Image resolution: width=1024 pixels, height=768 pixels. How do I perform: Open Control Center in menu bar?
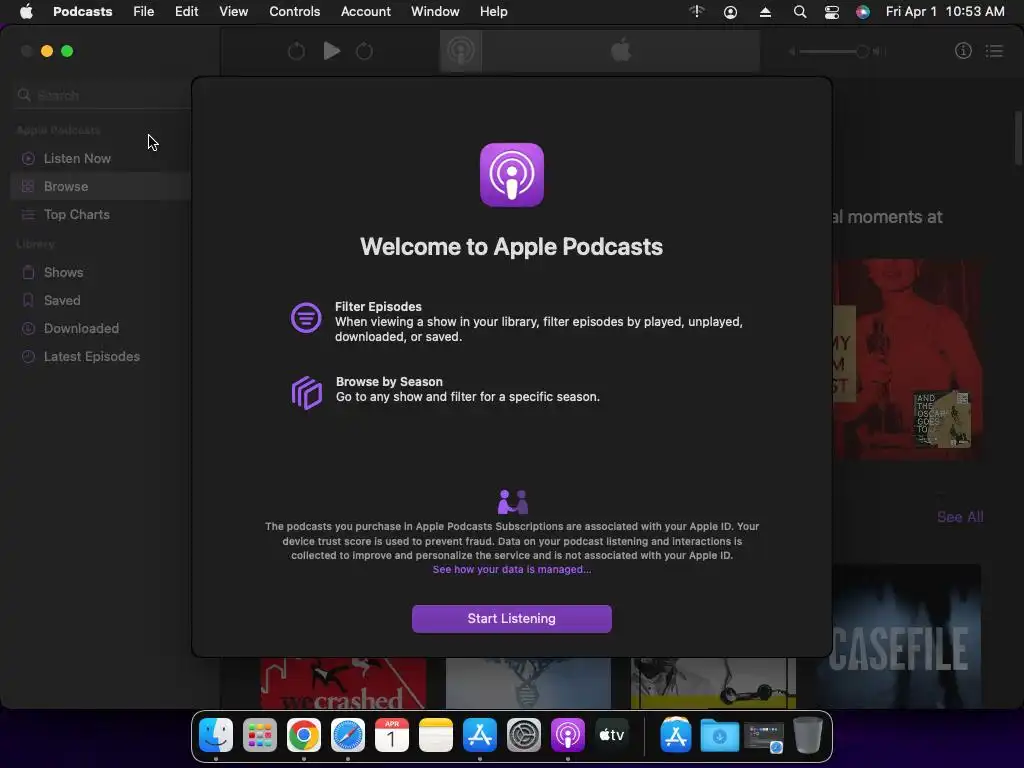click(831, 12)
